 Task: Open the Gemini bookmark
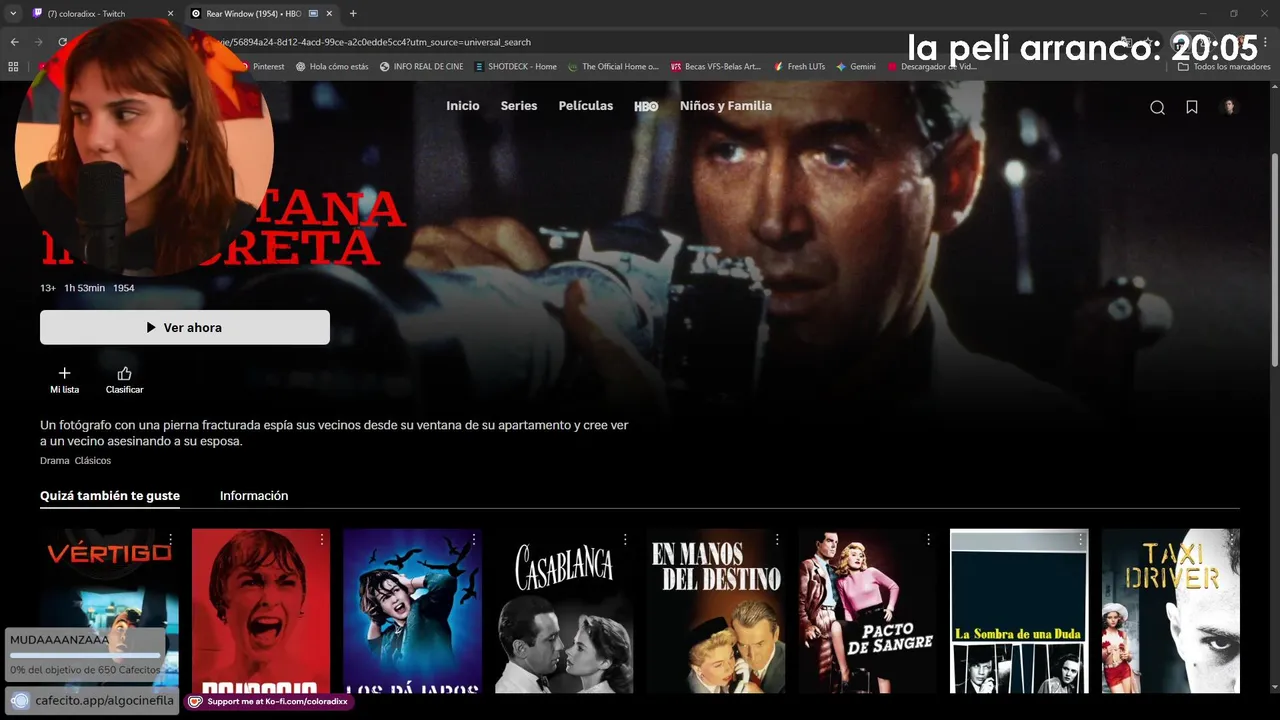click(856, 67)
